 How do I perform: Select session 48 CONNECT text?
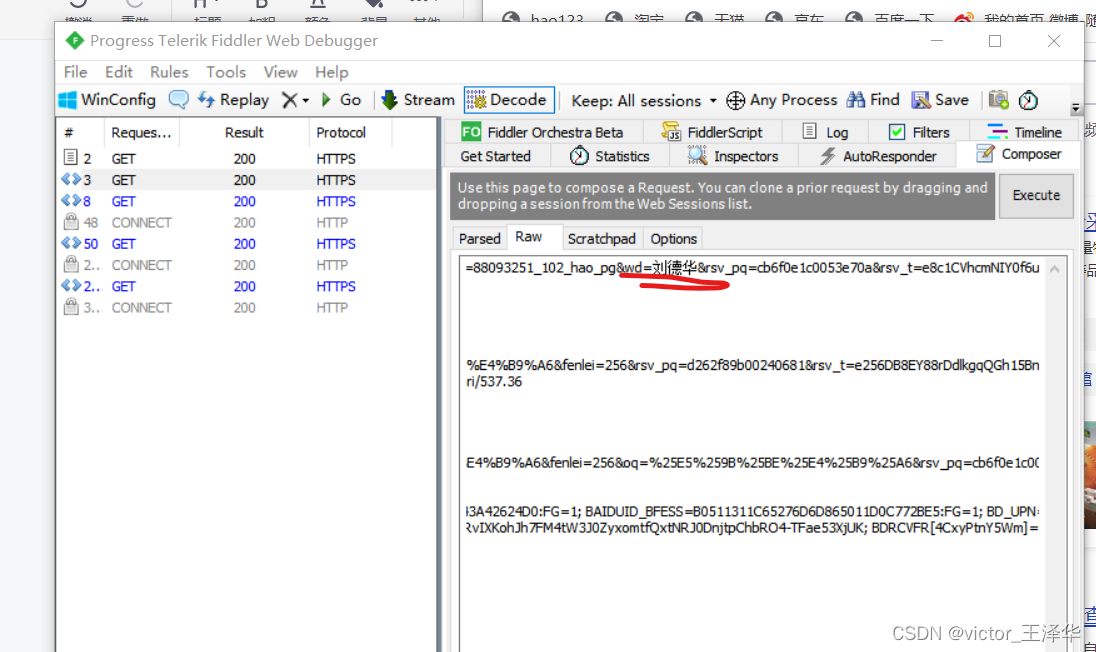[x=141, y=223]
